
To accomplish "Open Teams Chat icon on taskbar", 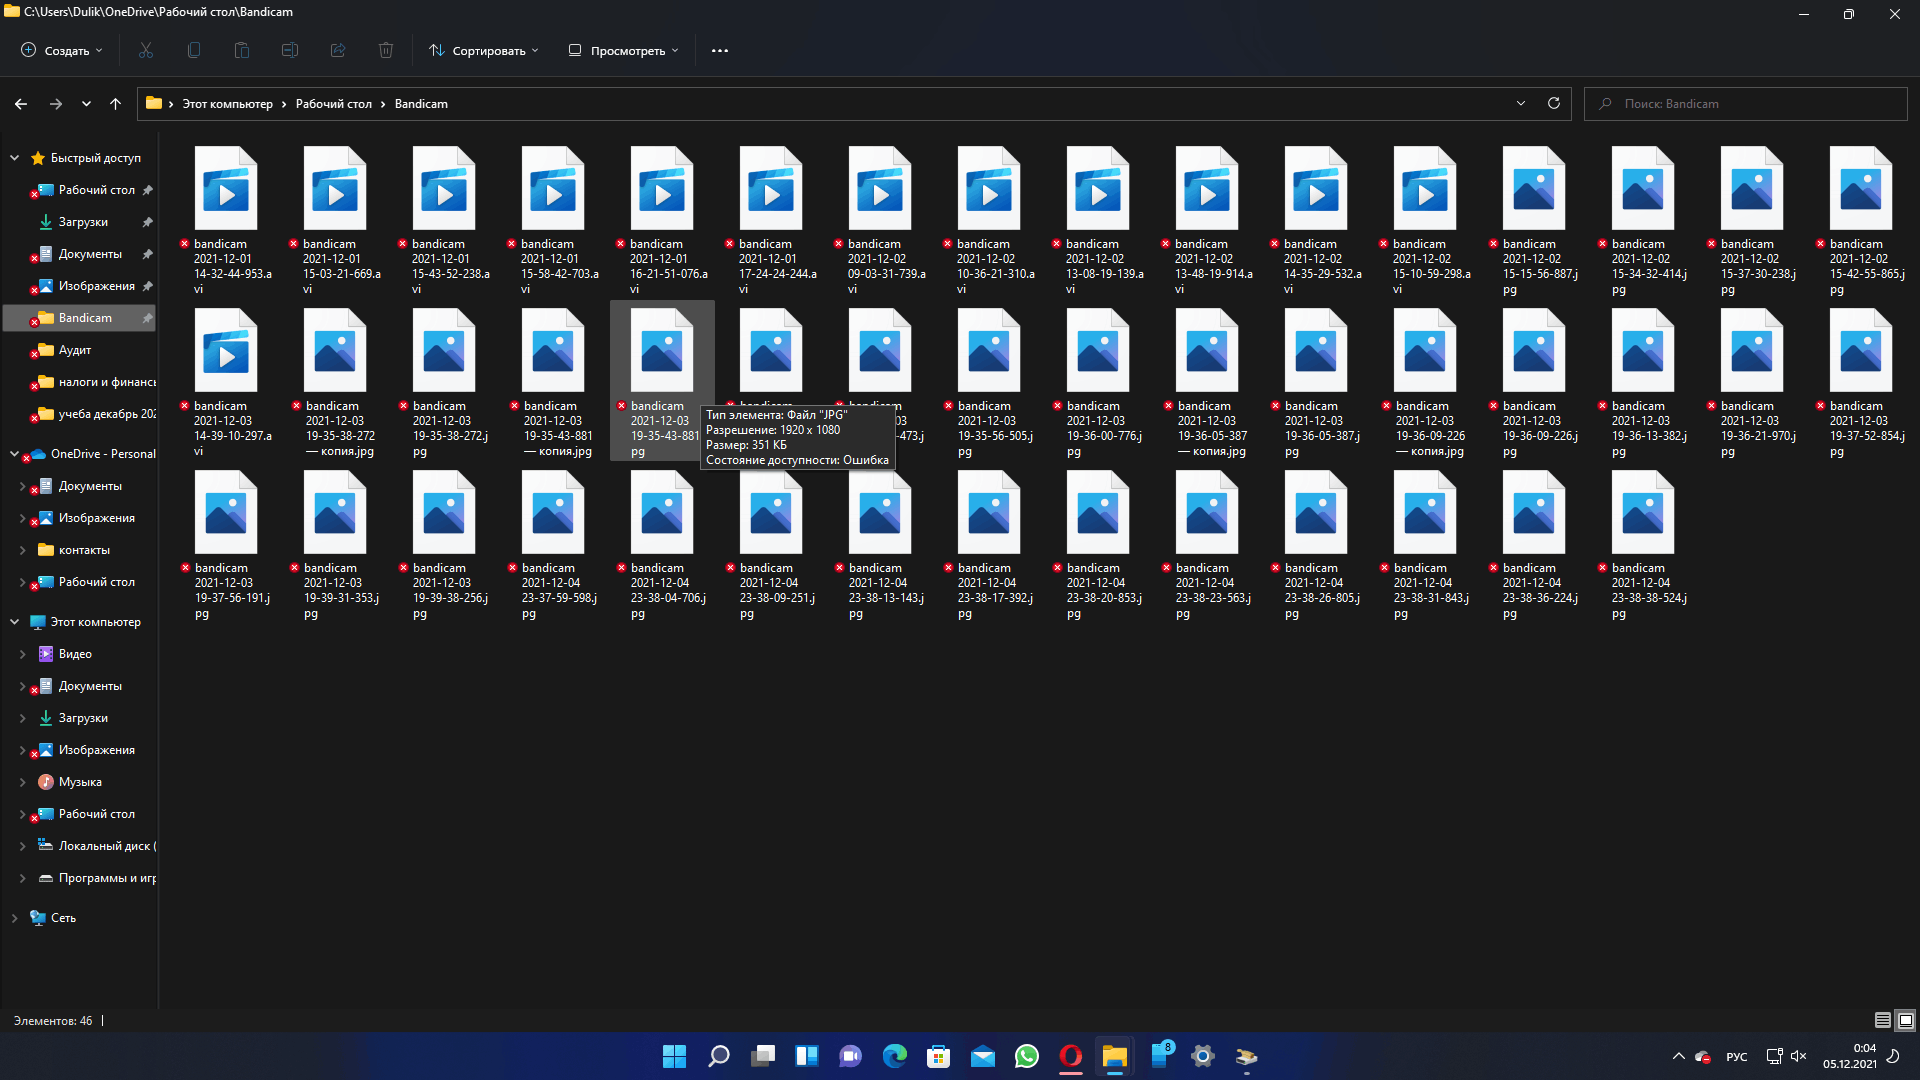I will pyautogui.click(x=851, y=1056).
